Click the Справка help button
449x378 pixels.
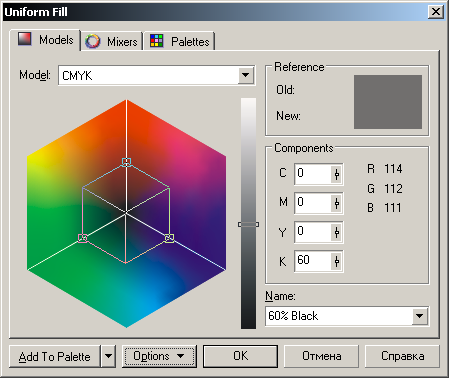pos(402,356)
